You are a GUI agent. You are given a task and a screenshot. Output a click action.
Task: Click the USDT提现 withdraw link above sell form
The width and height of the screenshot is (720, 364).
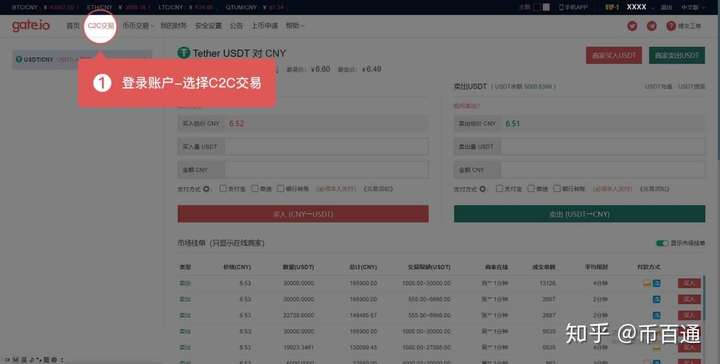(692, 86)
